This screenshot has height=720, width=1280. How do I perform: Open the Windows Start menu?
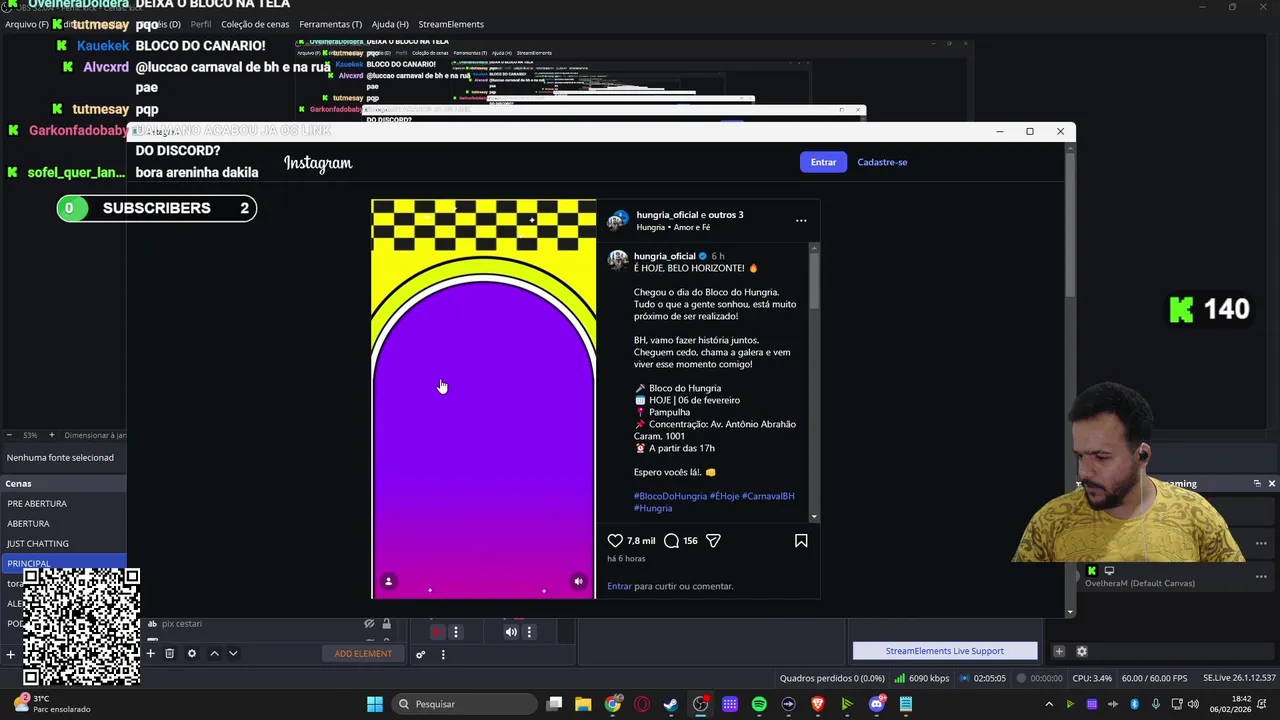pyautogui.click(x=374, y=704)
